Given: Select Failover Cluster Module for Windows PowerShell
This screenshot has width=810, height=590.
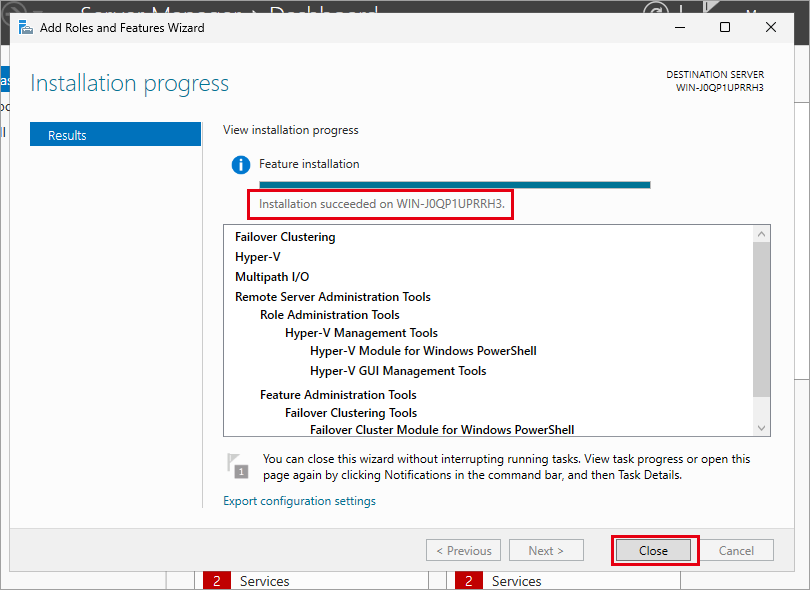Looking at the screenshot, I should click(x=442, y=430).
